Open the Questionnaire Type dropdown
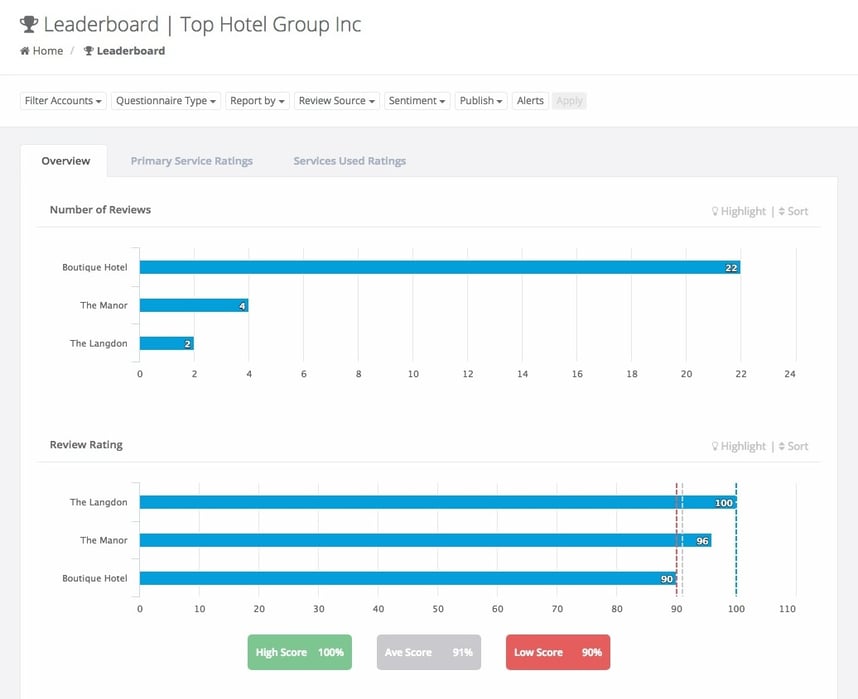Image resolution: width=858 pixels, height=699 pixels. (166, 100)
